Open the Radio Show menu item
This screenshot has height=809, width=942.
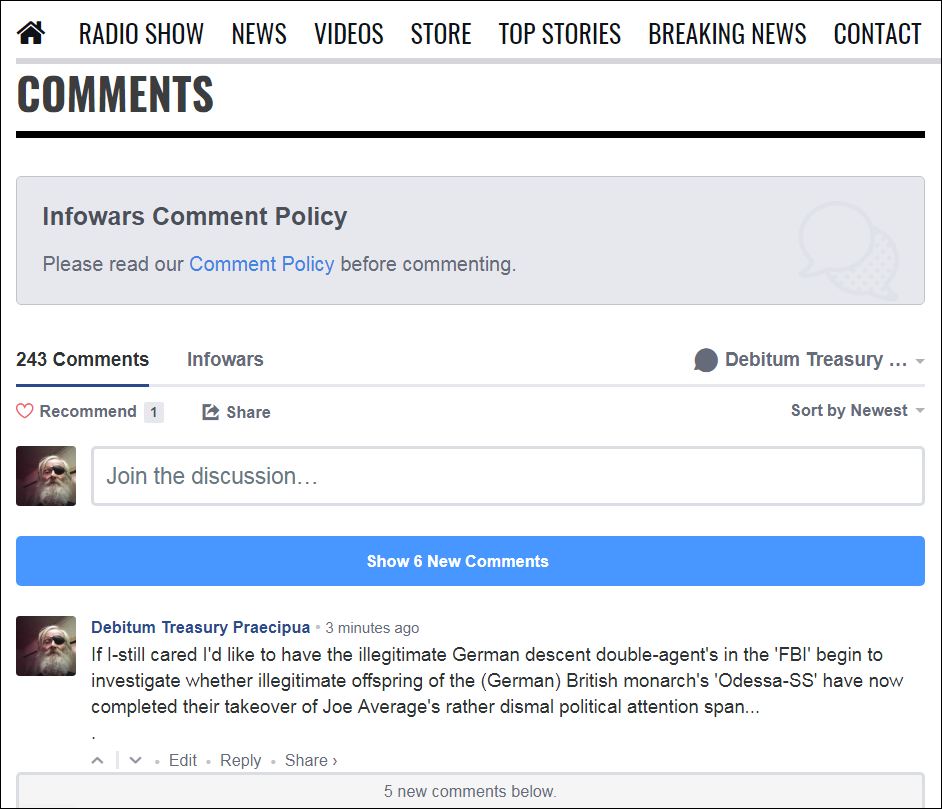coord(141,34)
